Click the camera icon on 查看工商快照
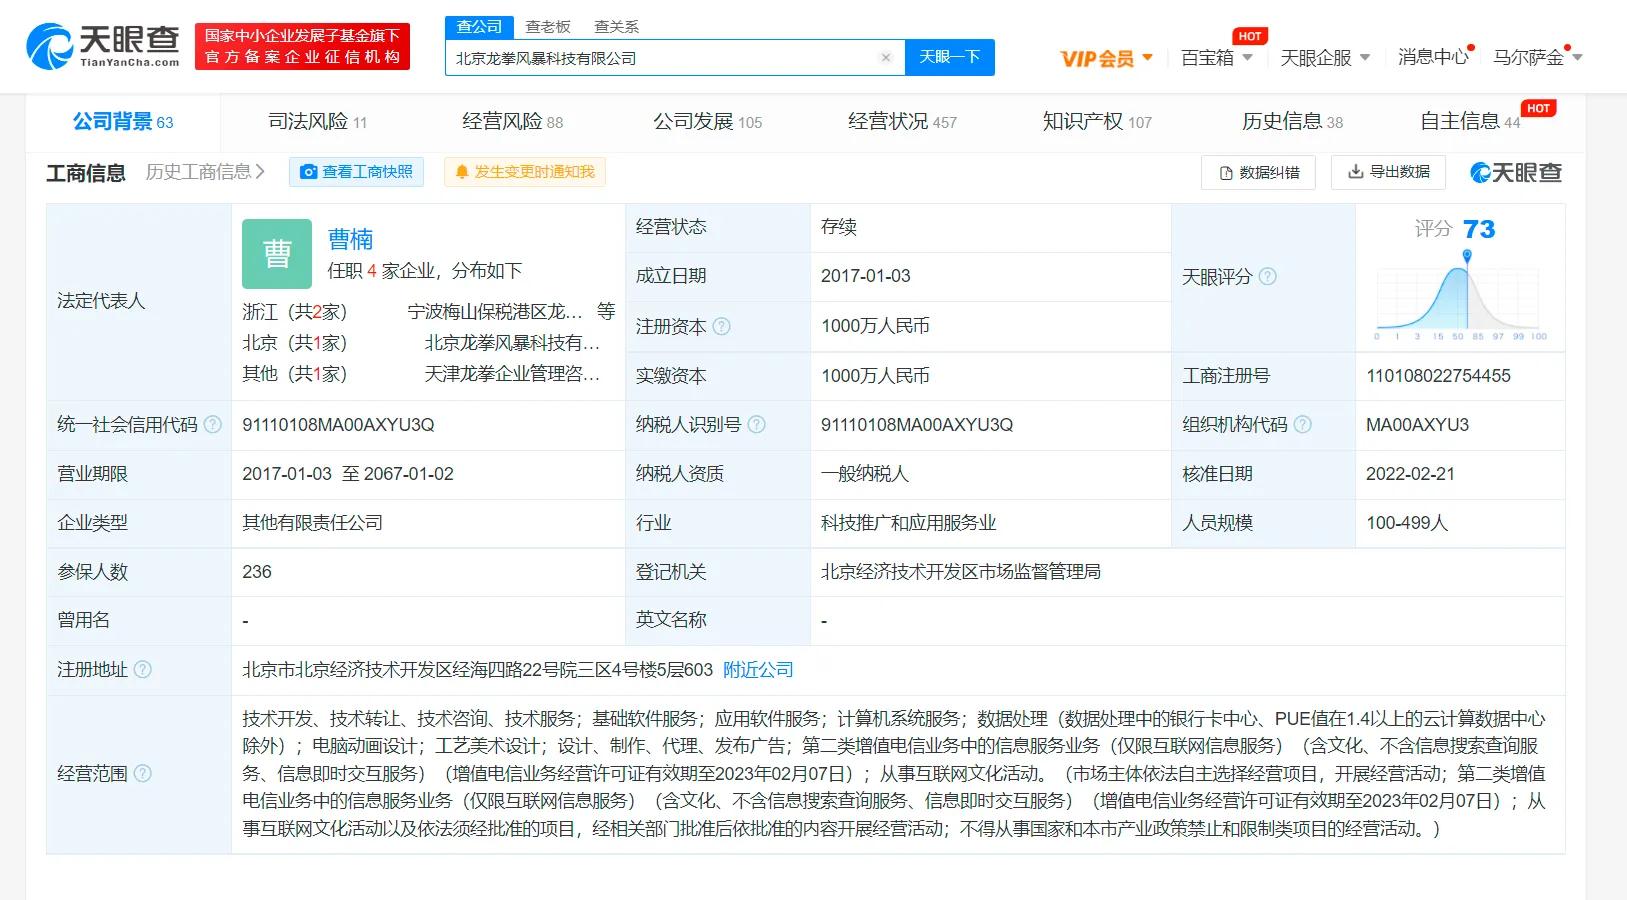The width and height of the screenshot is (1627, 900). click(x=308, y=171)
